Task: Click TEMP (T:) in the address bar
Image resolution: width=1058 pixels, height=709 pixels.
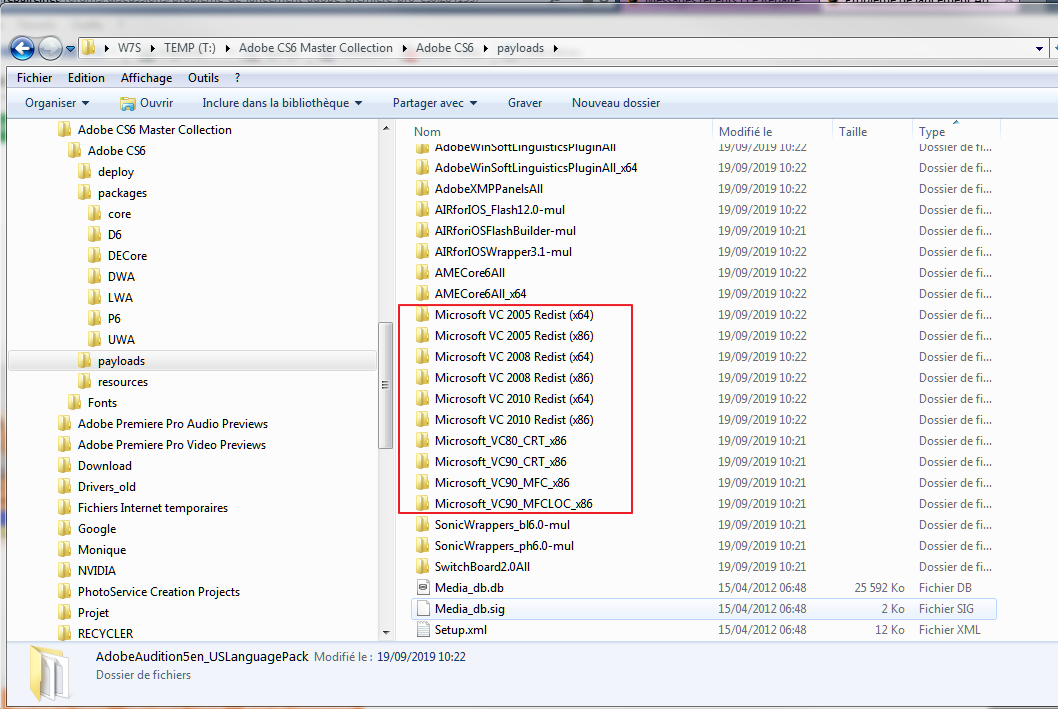Action: (190, 48)
